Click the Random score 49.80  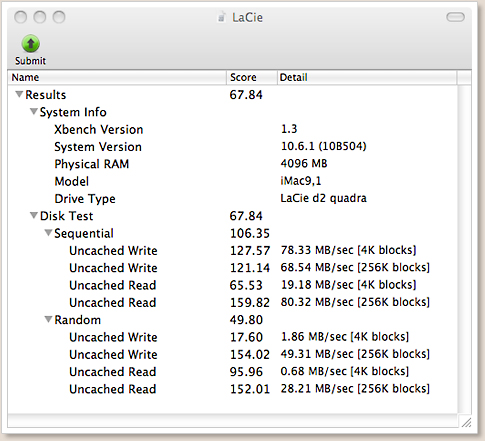point(246,320)
